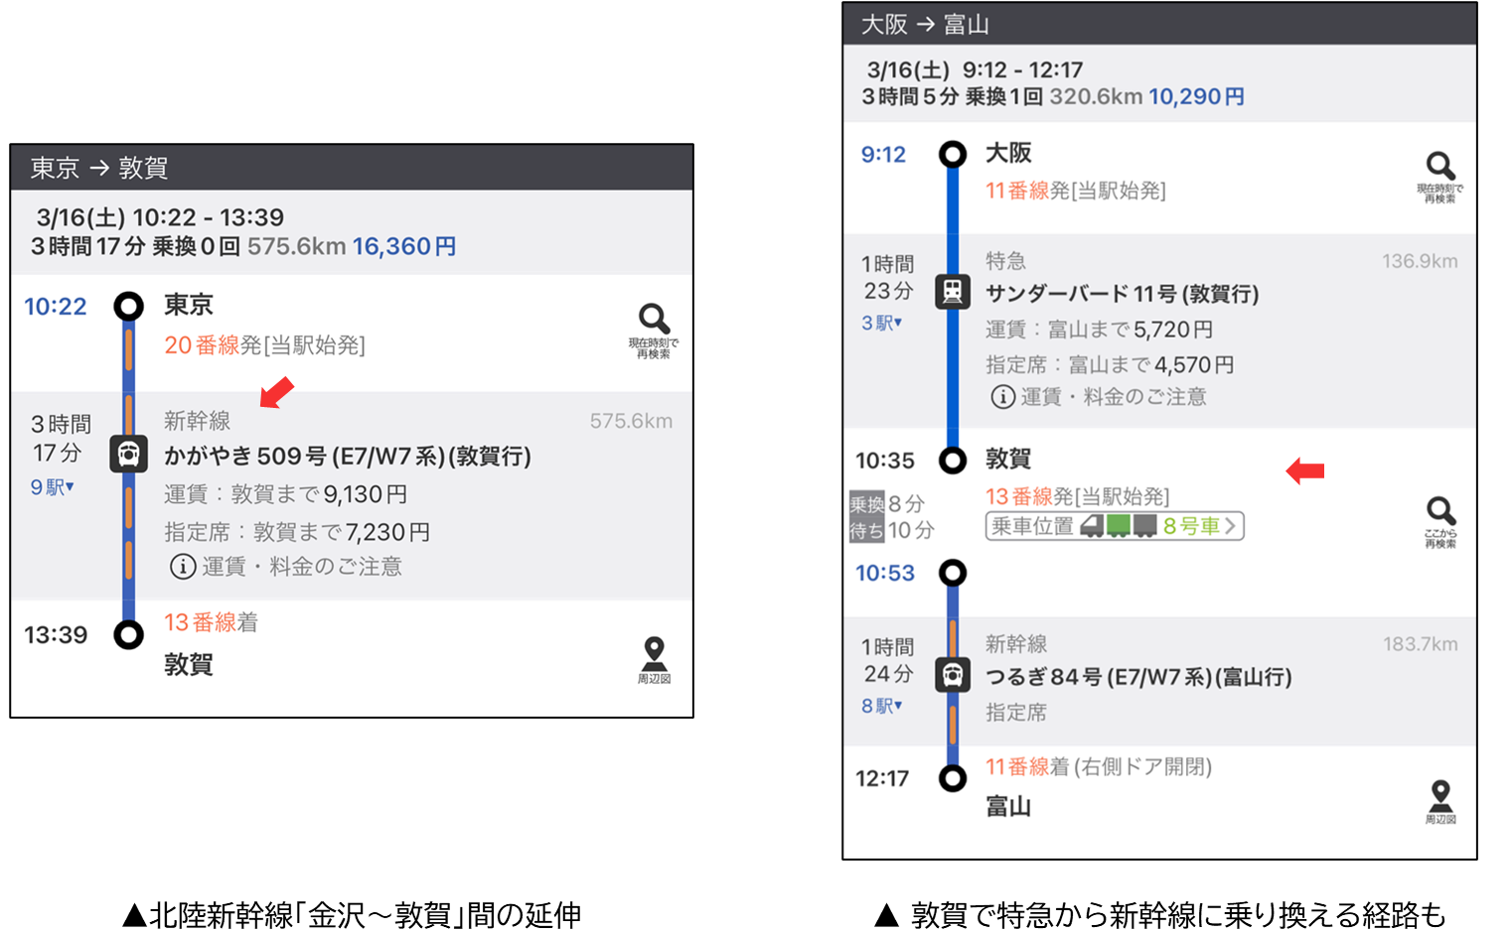
Task: Click the 10,290円 total fare
Action: [1197, 97]
